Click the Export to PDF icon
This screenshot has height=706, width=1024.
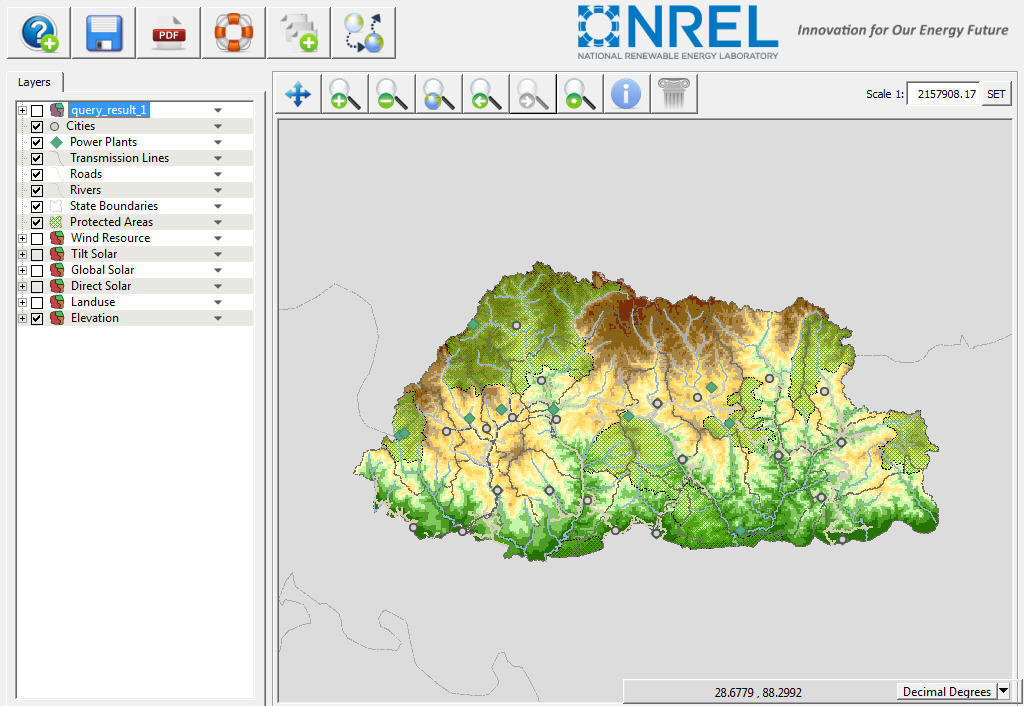(x=168, y=33)
